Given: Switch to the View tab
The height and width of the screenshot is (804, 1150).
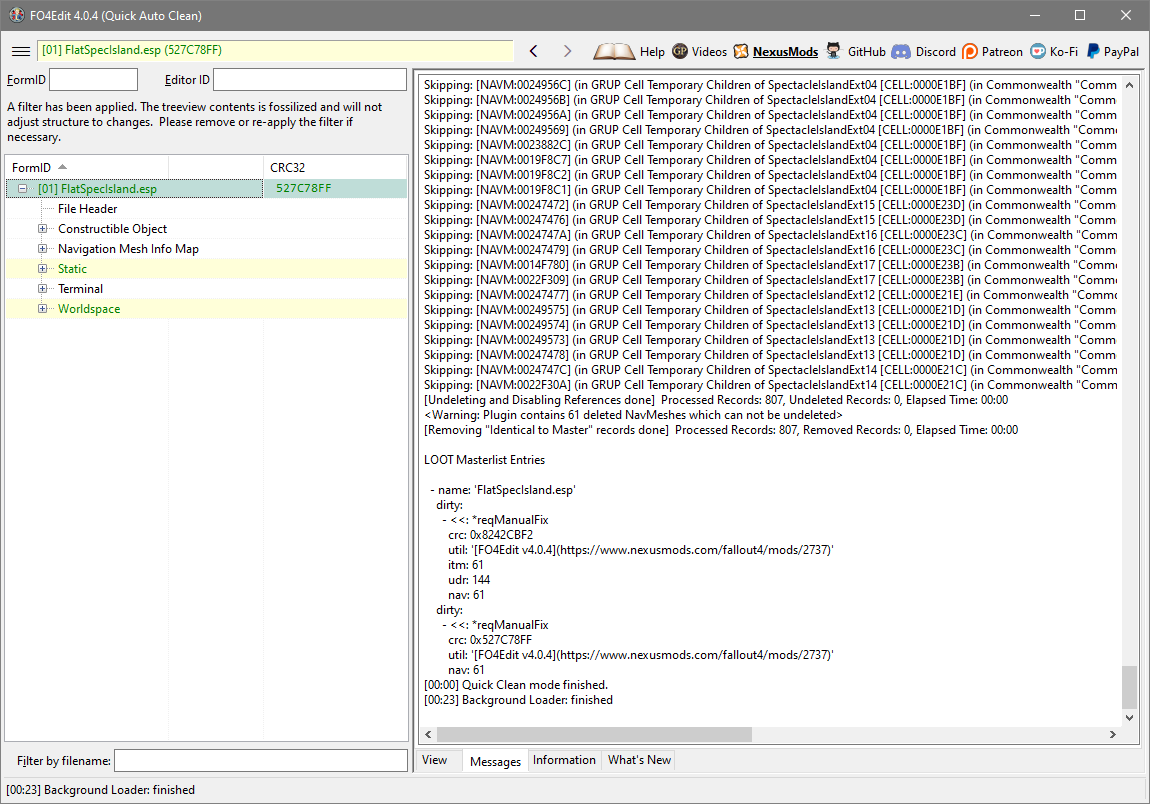Looking at the screenshot, I should [x=435, y=760].
